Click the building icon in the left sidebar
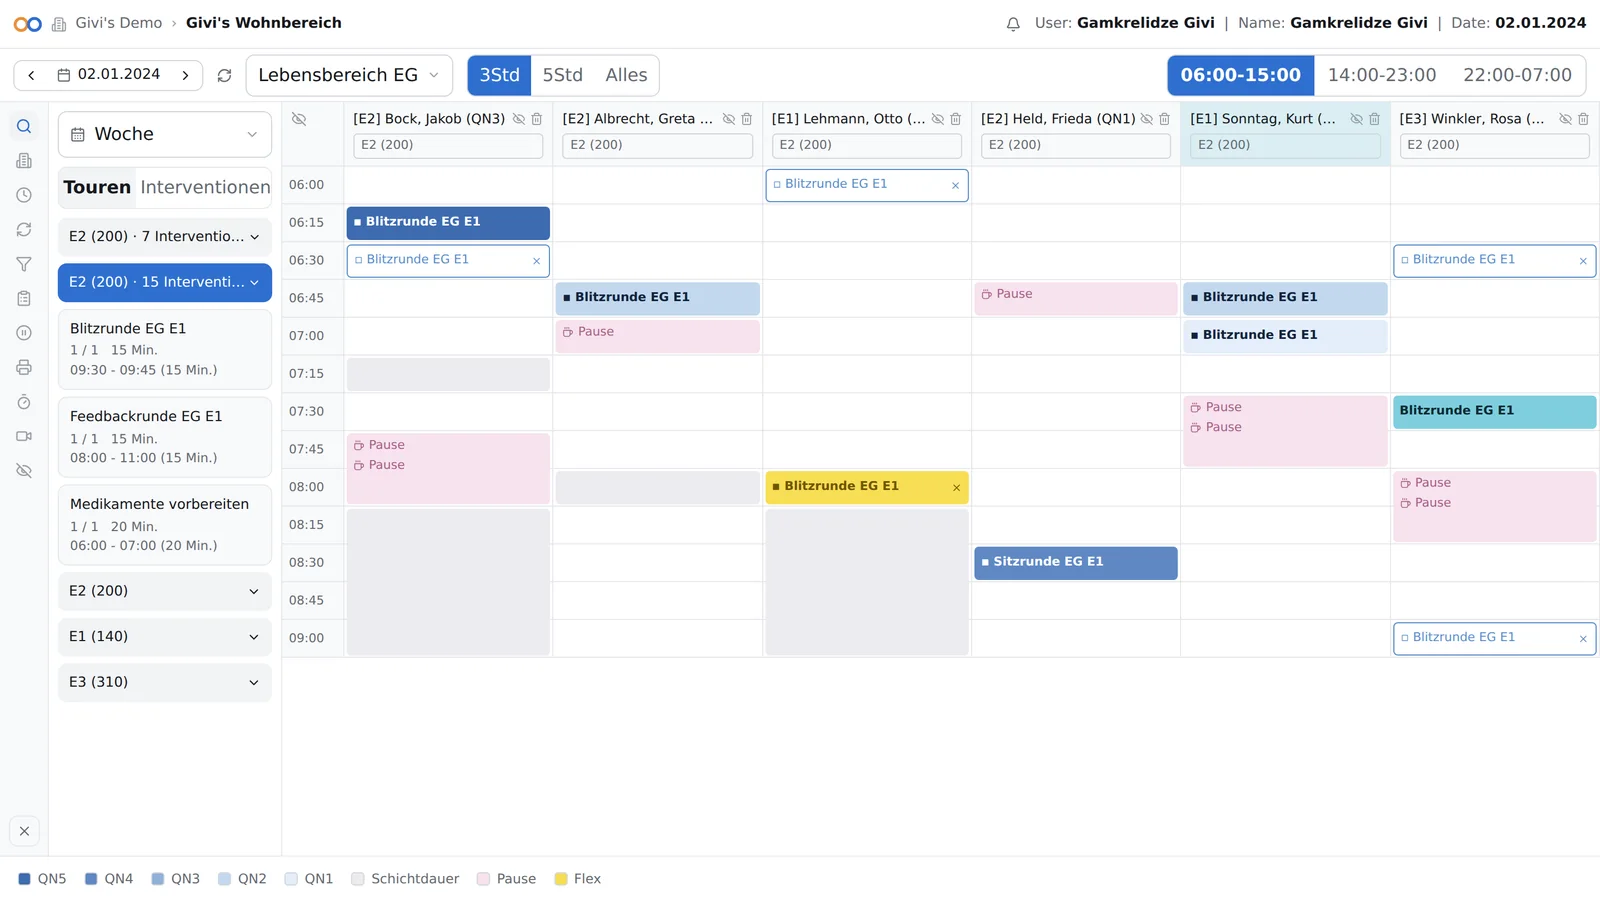The height and width of the screenshot is (900, 1600). pos(24,161)
